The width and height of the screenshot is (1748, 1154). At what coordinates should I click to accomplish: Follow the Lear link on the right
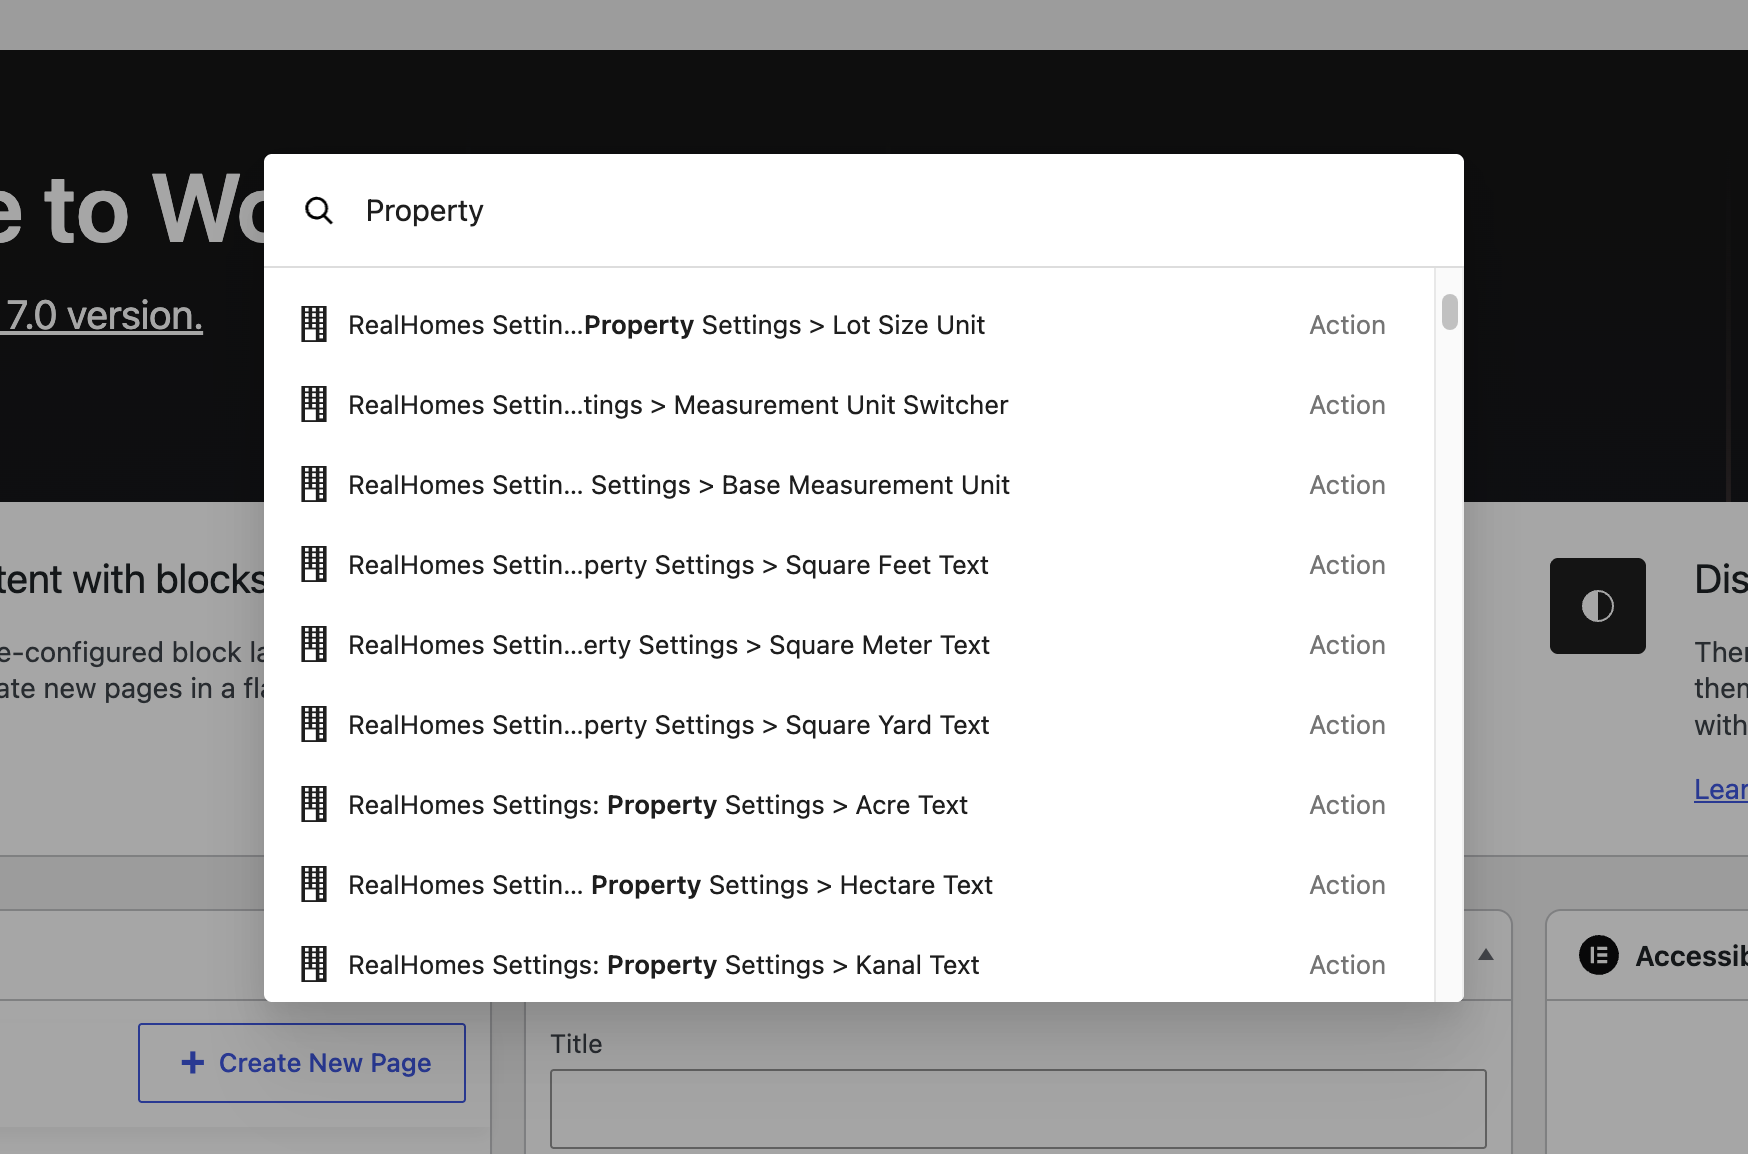coord(1721,790)
